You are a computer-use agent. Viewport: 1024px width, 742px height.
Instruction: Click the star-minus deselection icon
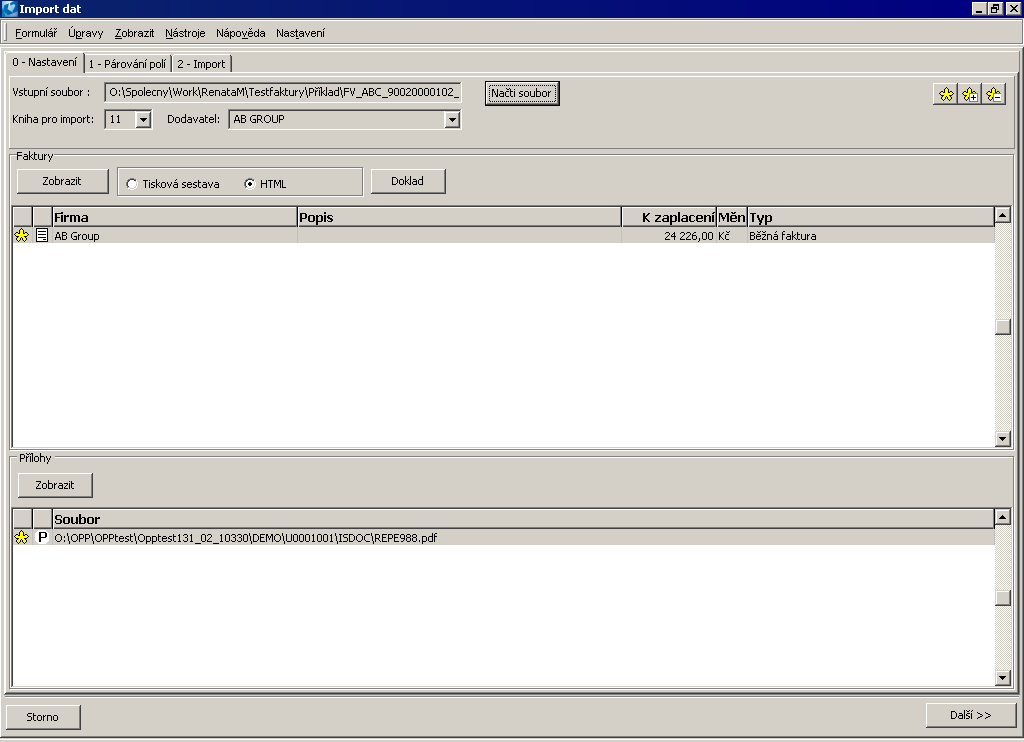coord(994,94)
